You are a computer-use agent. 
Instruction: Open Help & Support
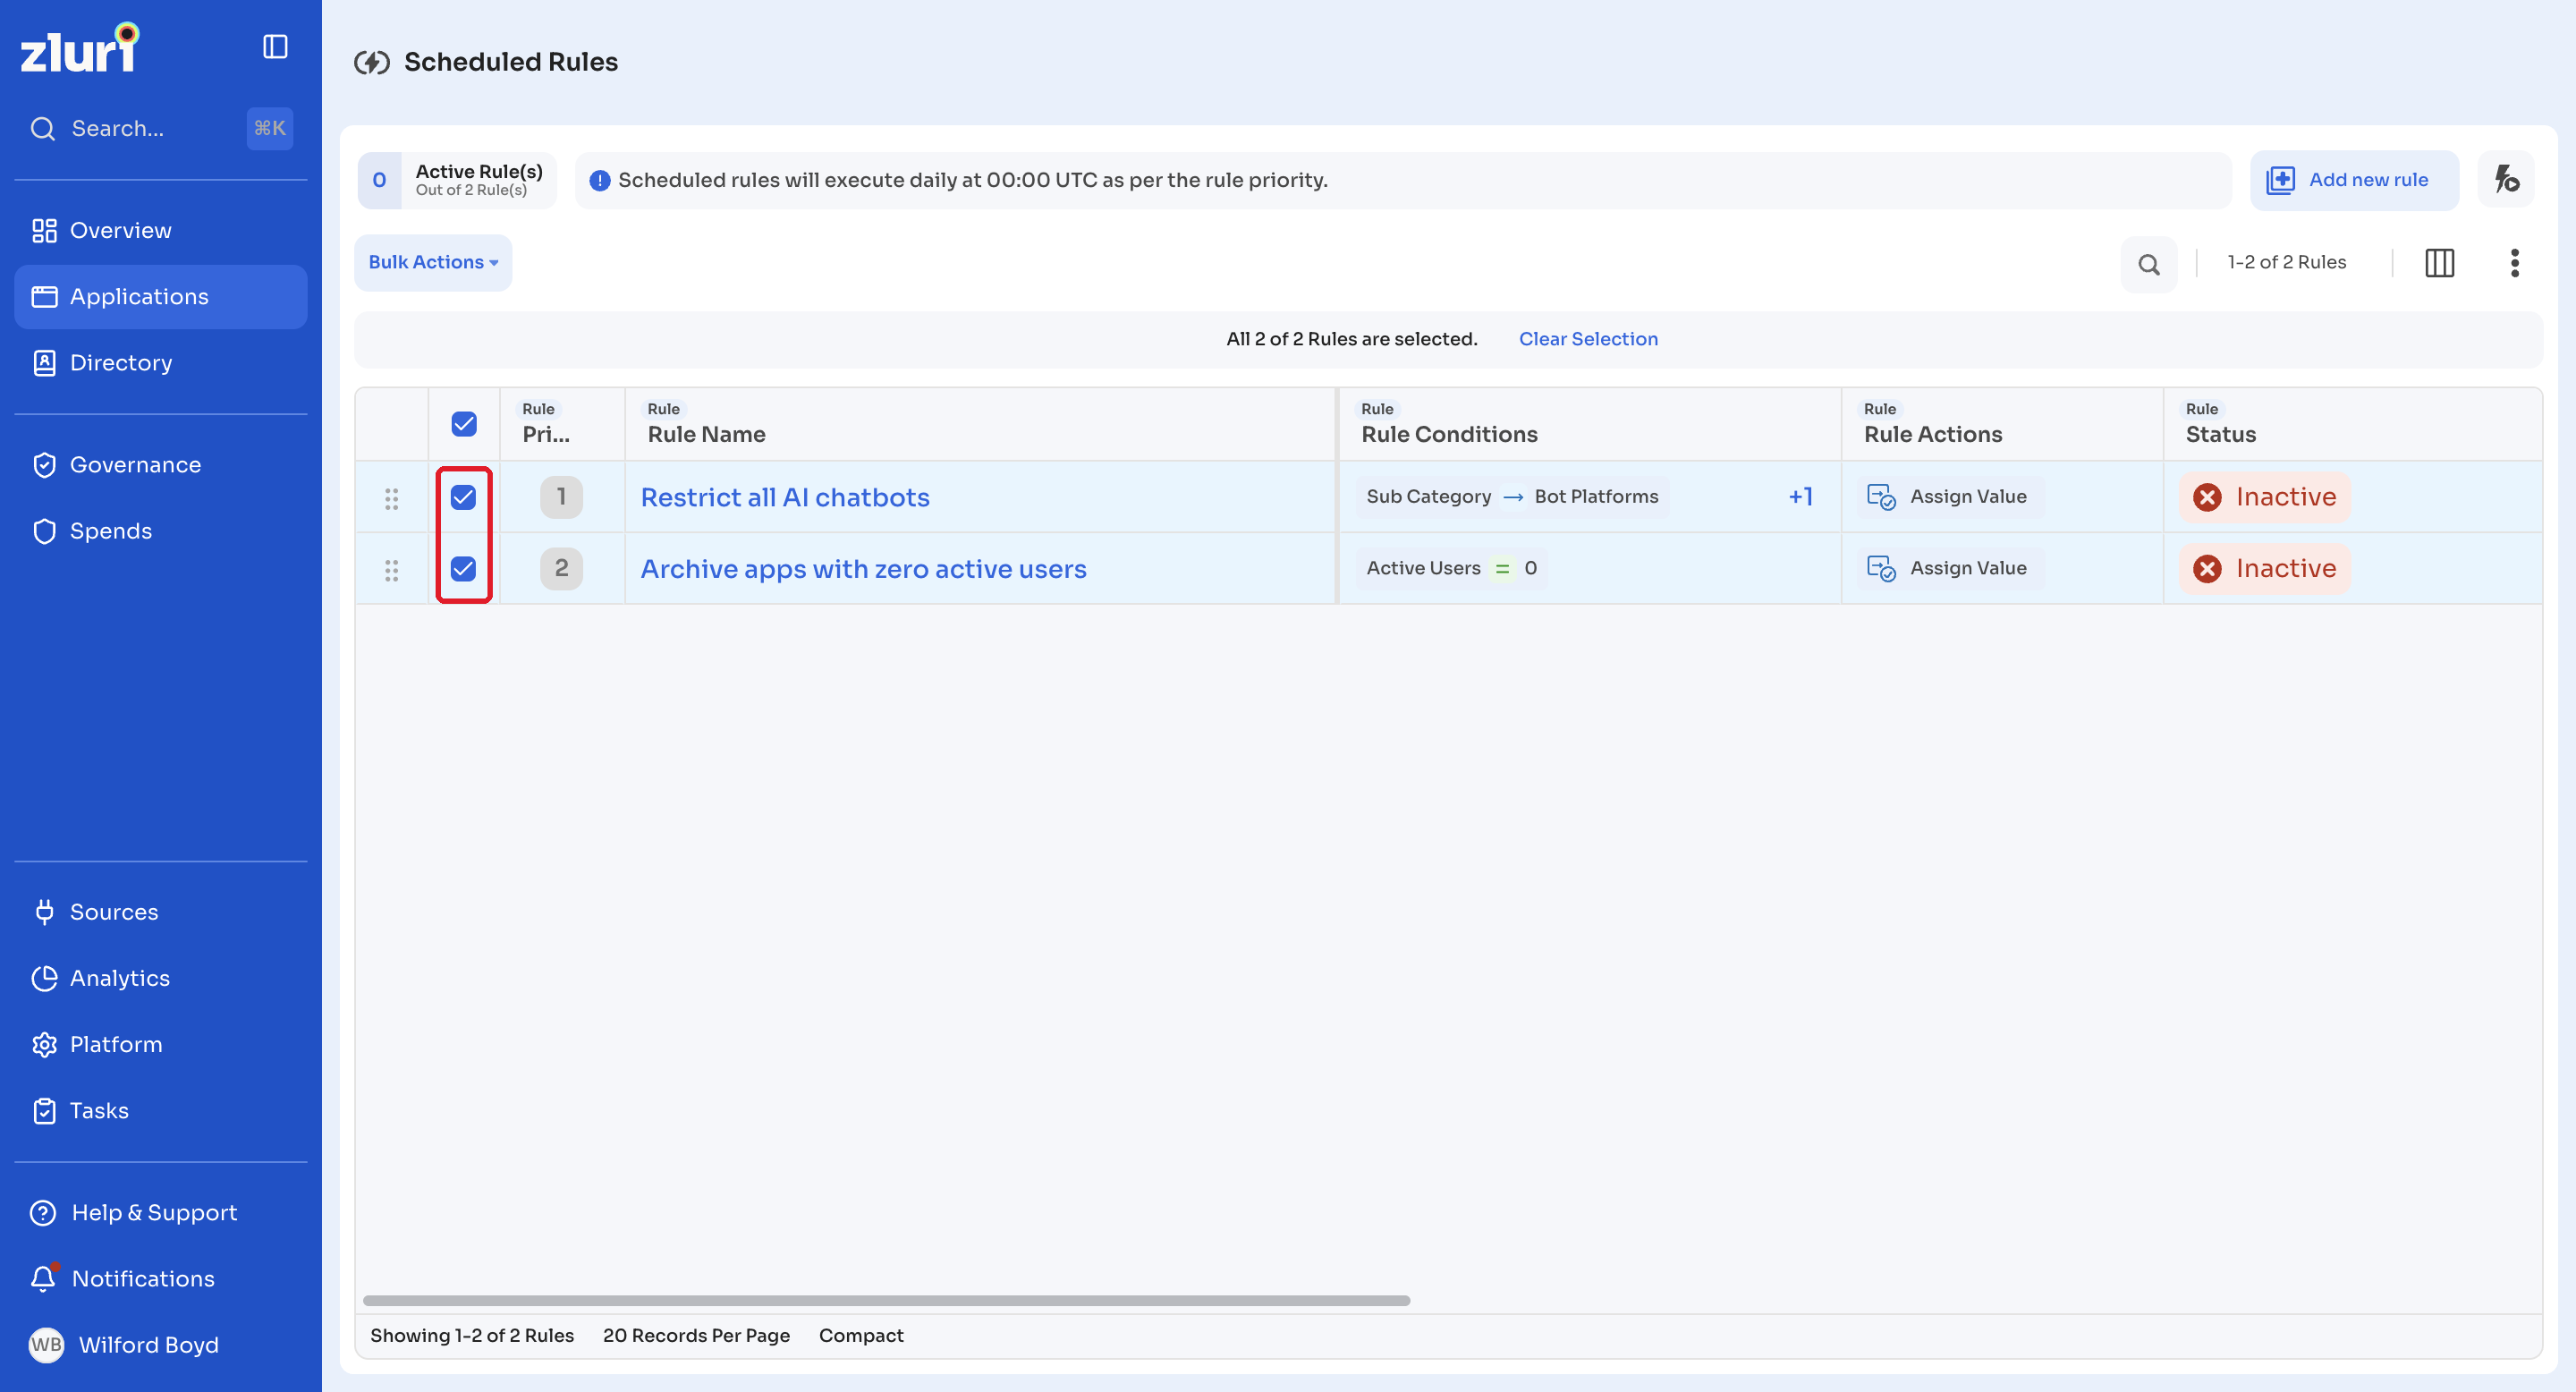click(161, 1213)
